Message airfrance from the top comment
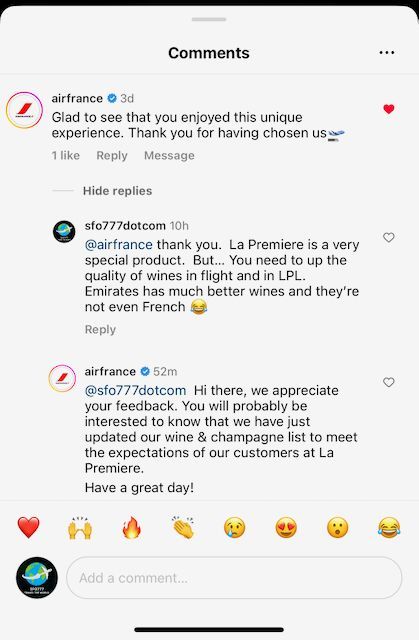Viewport: 419px width, 640px height. 169,156
